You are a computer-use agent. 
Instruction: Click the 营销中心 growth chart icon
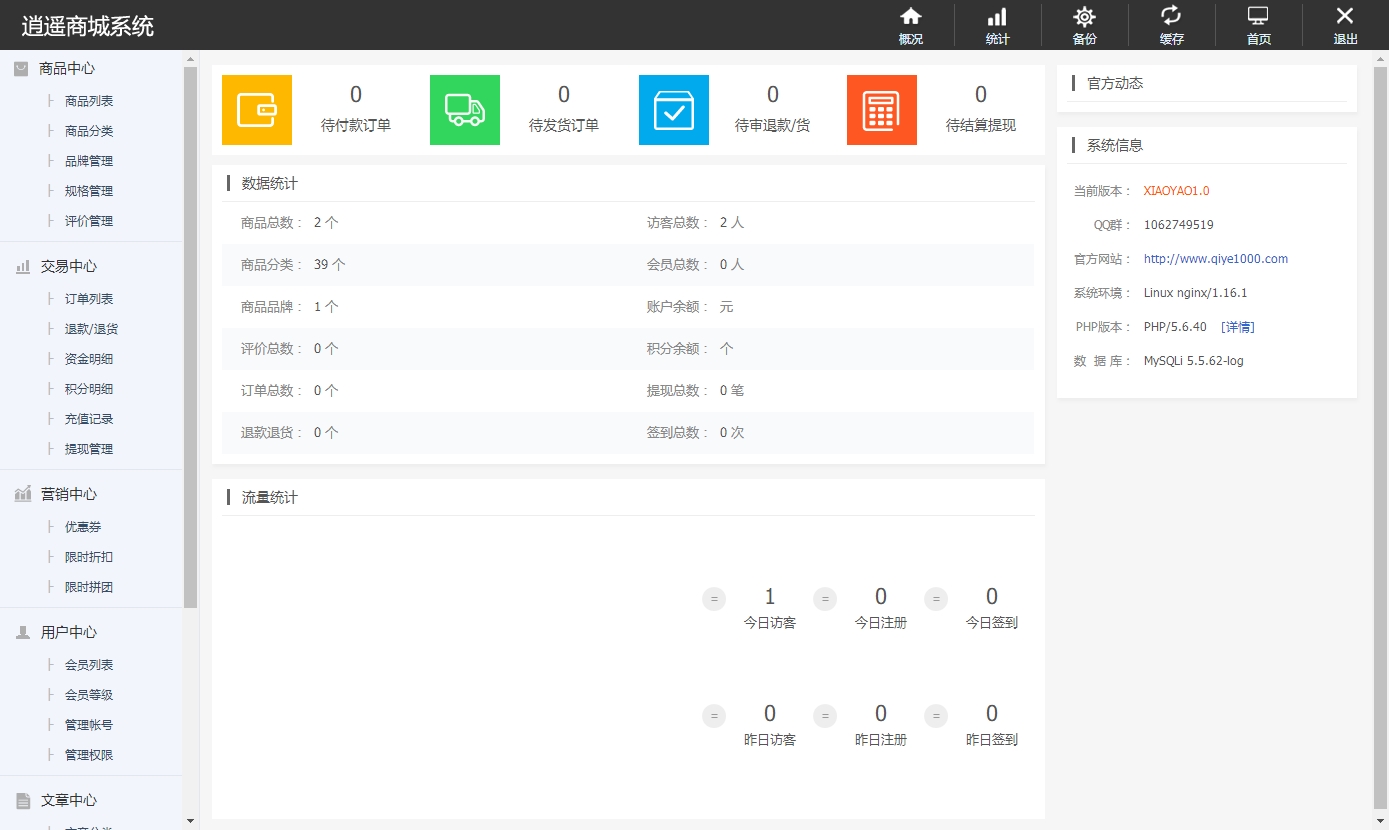(x=22, y=494)
